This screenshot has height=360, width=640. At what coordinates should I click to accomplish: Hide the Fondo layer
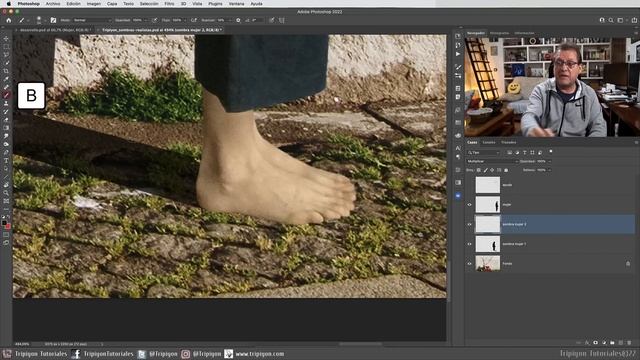469,264
